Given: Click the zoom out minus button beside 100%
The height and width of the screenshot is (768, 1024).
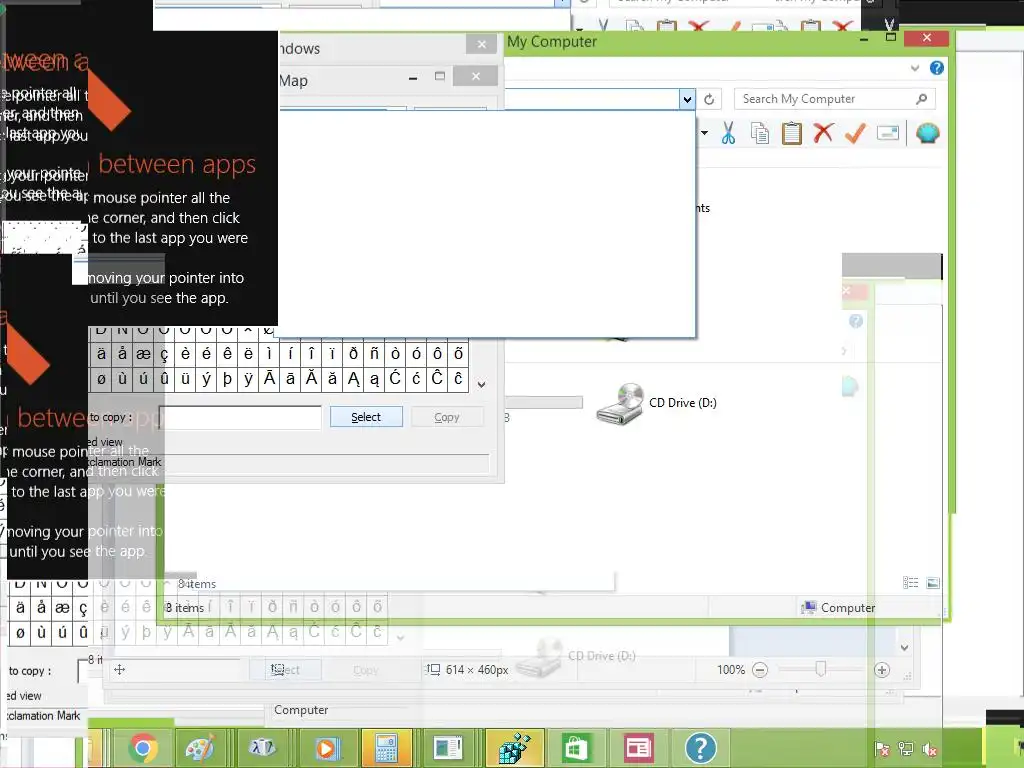Looking at the screenshot, I should click(760, 669).
